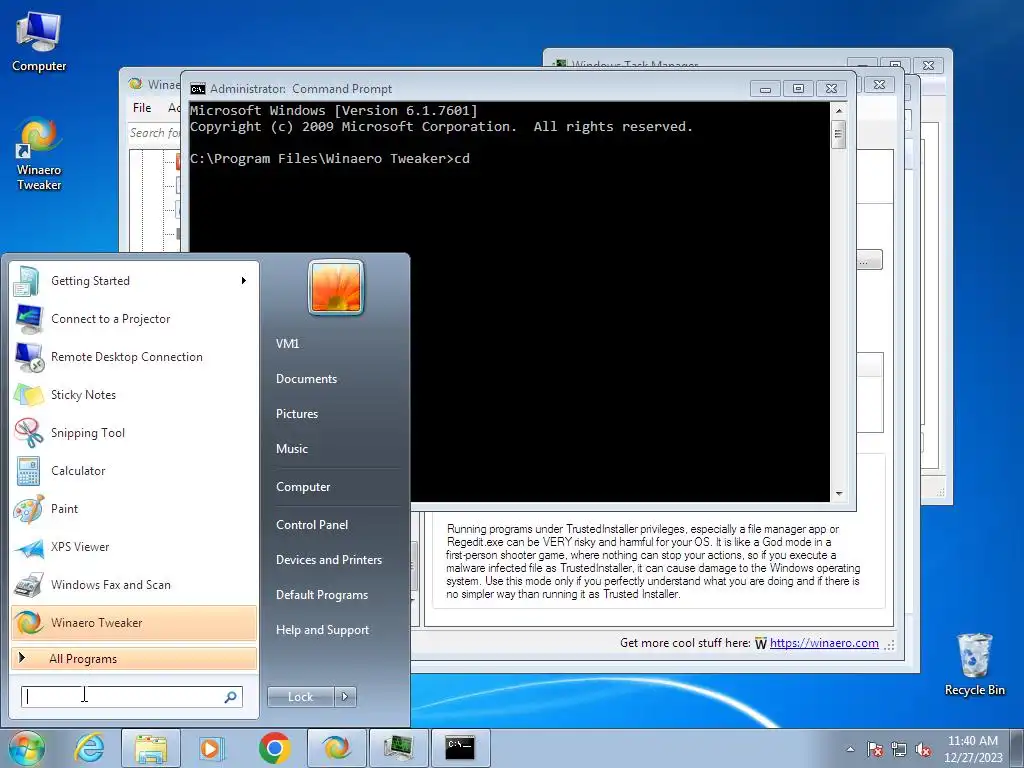Click the Command Prompt scroll up arrow

click(839, 111)
